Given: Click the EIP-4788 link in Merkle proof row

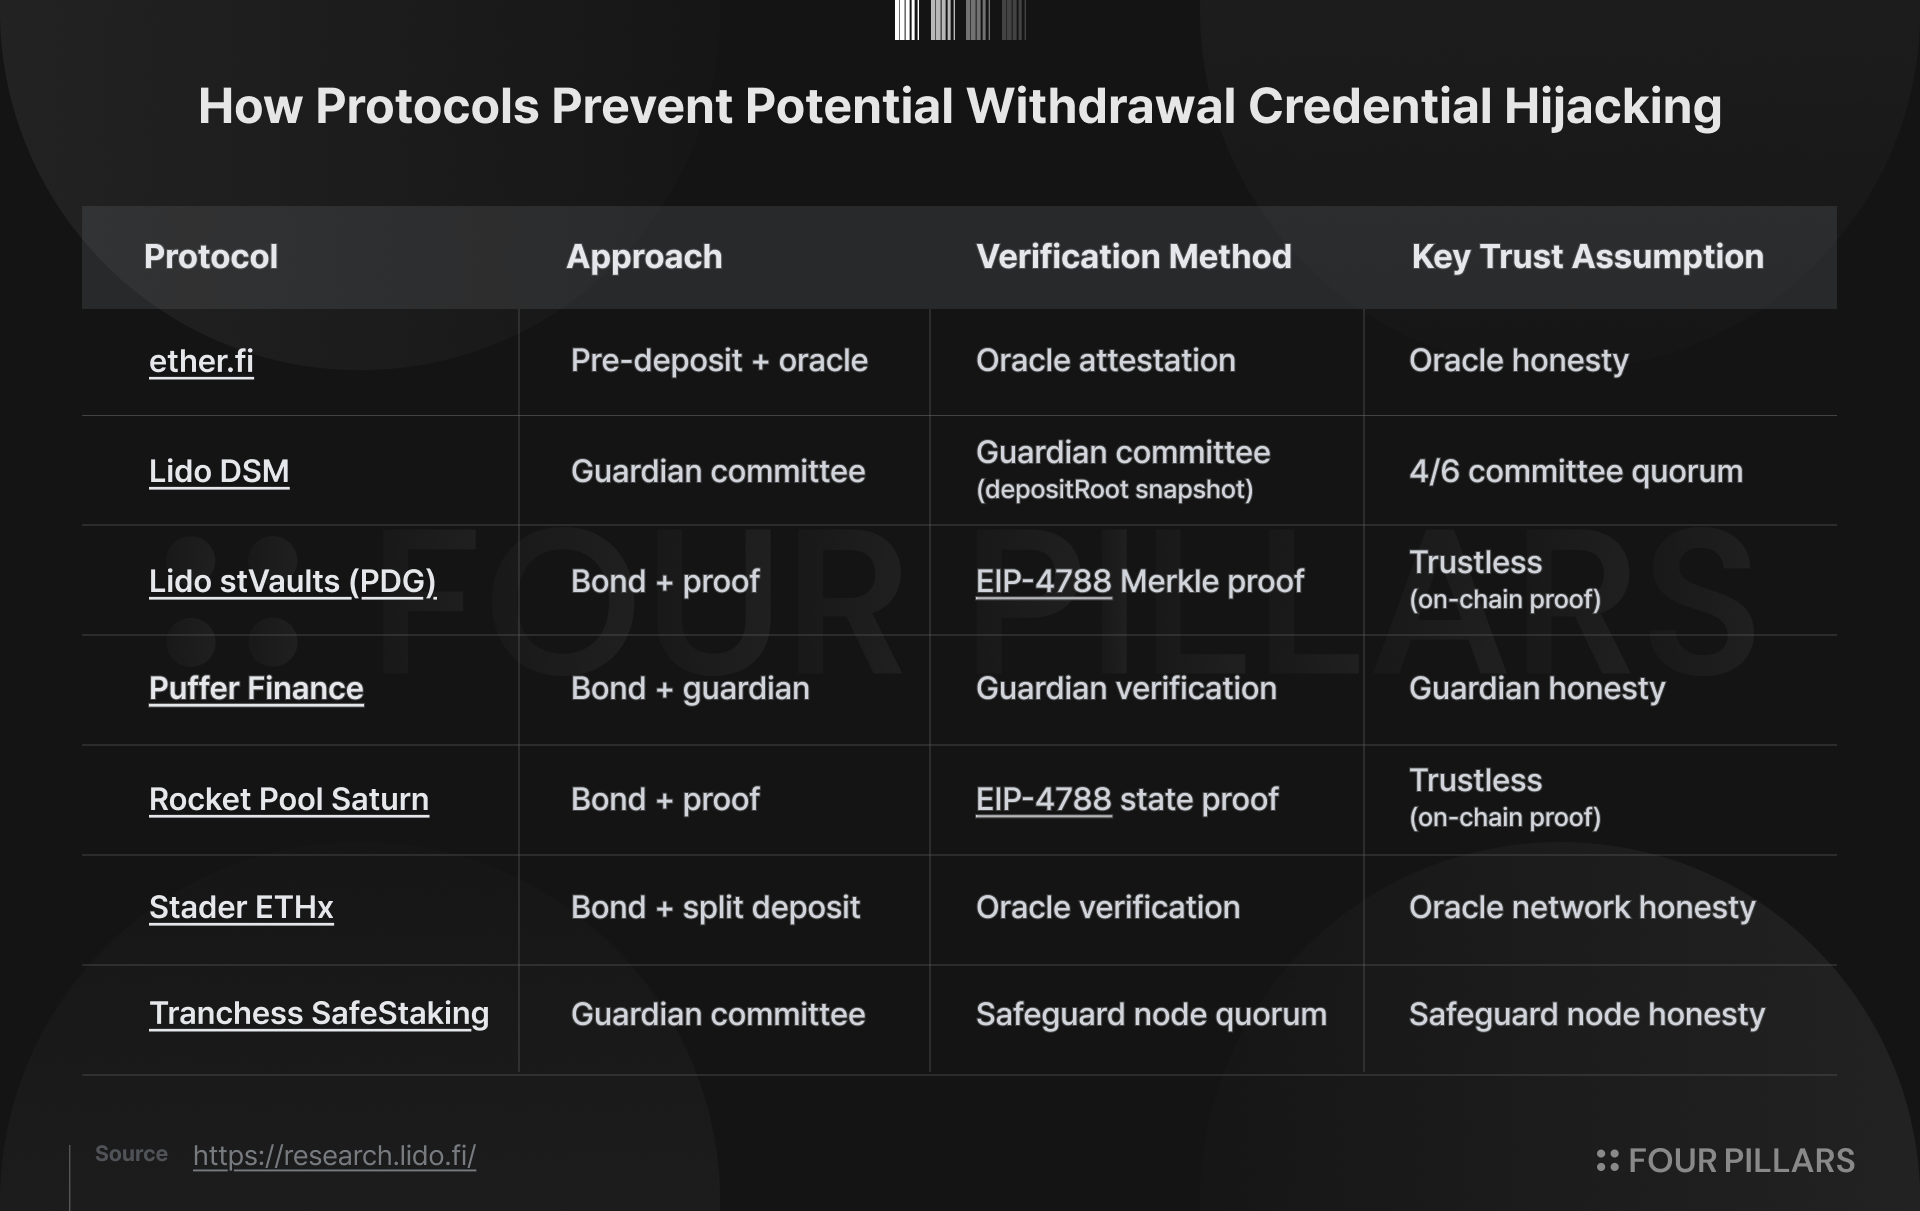Looking at the screenshot, I should pyautogui.click(x=1043, y=581).
